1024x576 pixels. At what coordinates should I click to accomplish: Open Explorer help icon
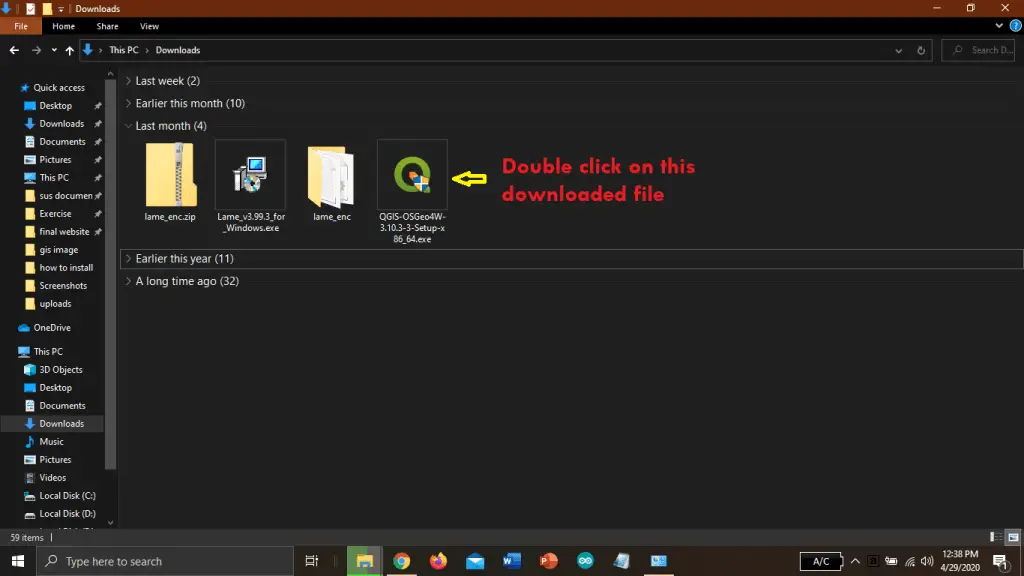pos(1016,26)
